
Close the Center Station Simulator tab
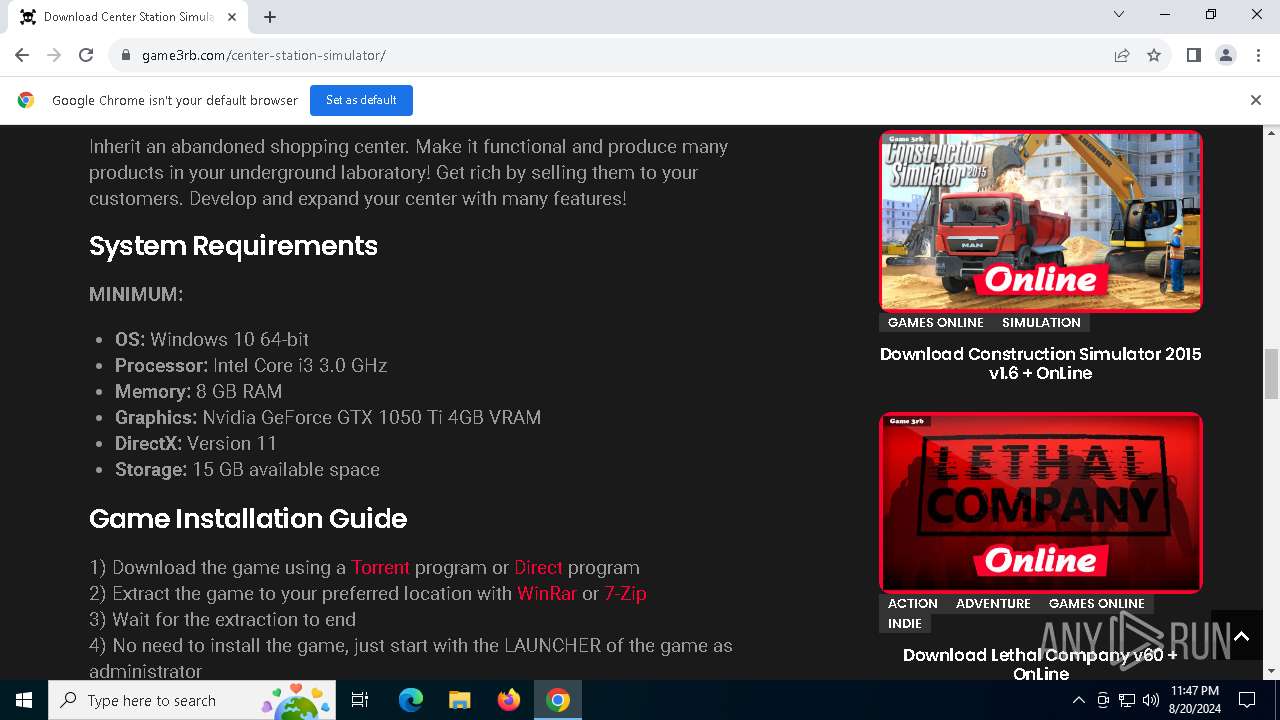233,17
